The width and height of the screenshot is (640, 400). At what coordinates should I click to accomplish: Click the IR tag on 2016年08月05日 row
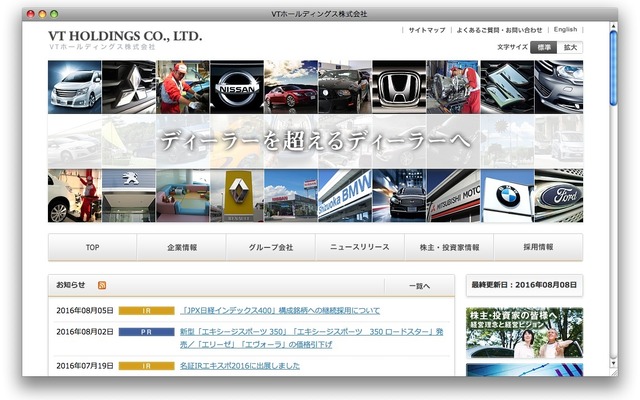click(x=147, y=311)
